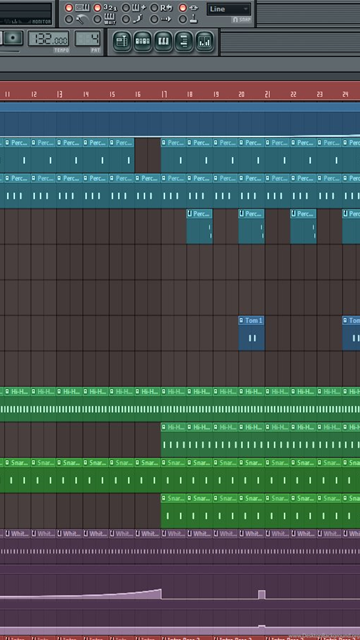Viewport: 360px width, 640px height.
Task: Toggle the 3-2-1 countdown before recording
Action: coord(97,8)
